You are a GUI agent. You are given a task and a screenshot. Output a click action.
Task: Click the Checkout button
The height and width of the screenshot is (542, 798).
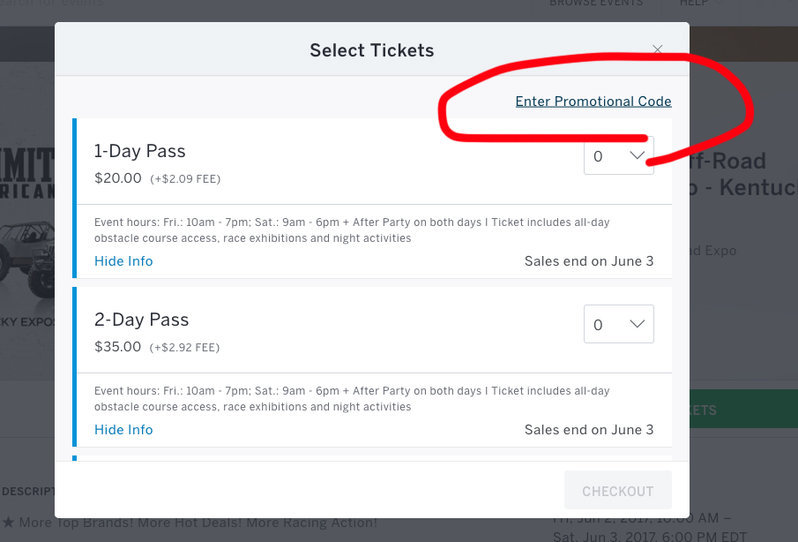(x=618, y=491)
